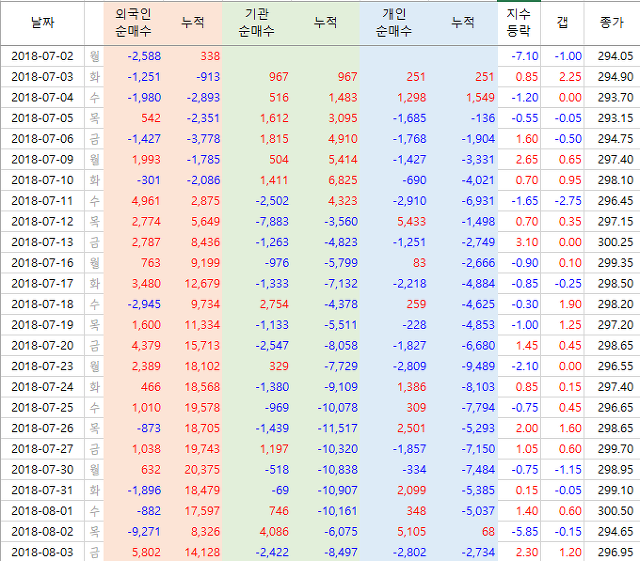
Task: Click the 개인 순매수 header cell
Action: [394, 23]
